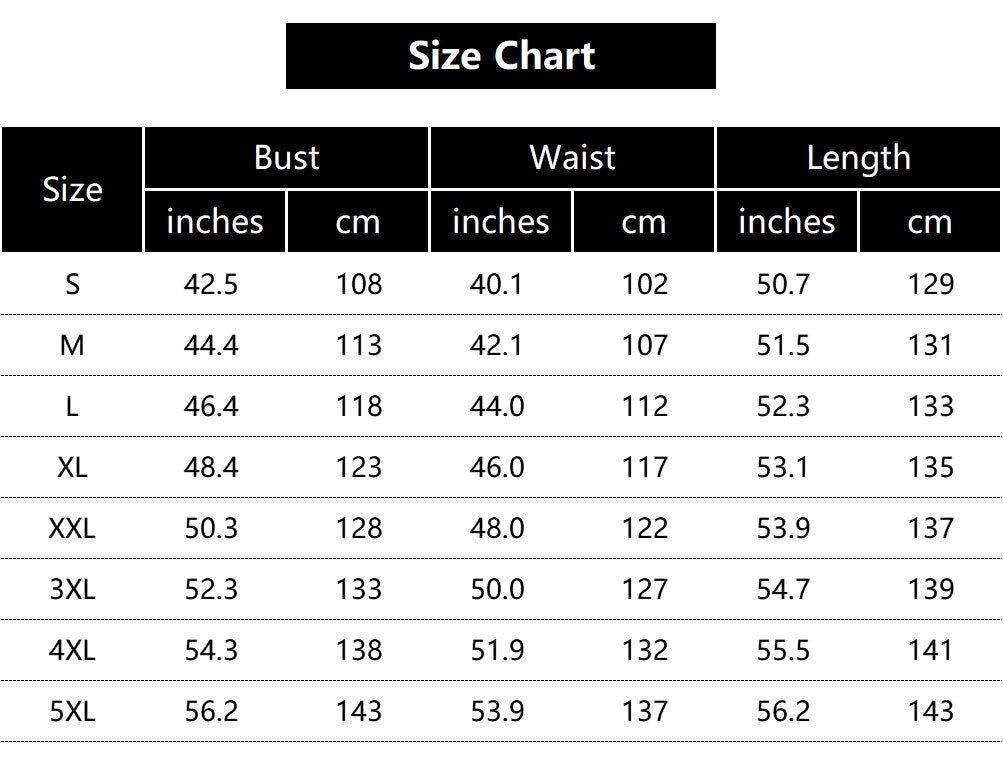The width and height of the screenshot is (1003, 769).
Task: Select bust cm value 138
Action: coord(358,650)
